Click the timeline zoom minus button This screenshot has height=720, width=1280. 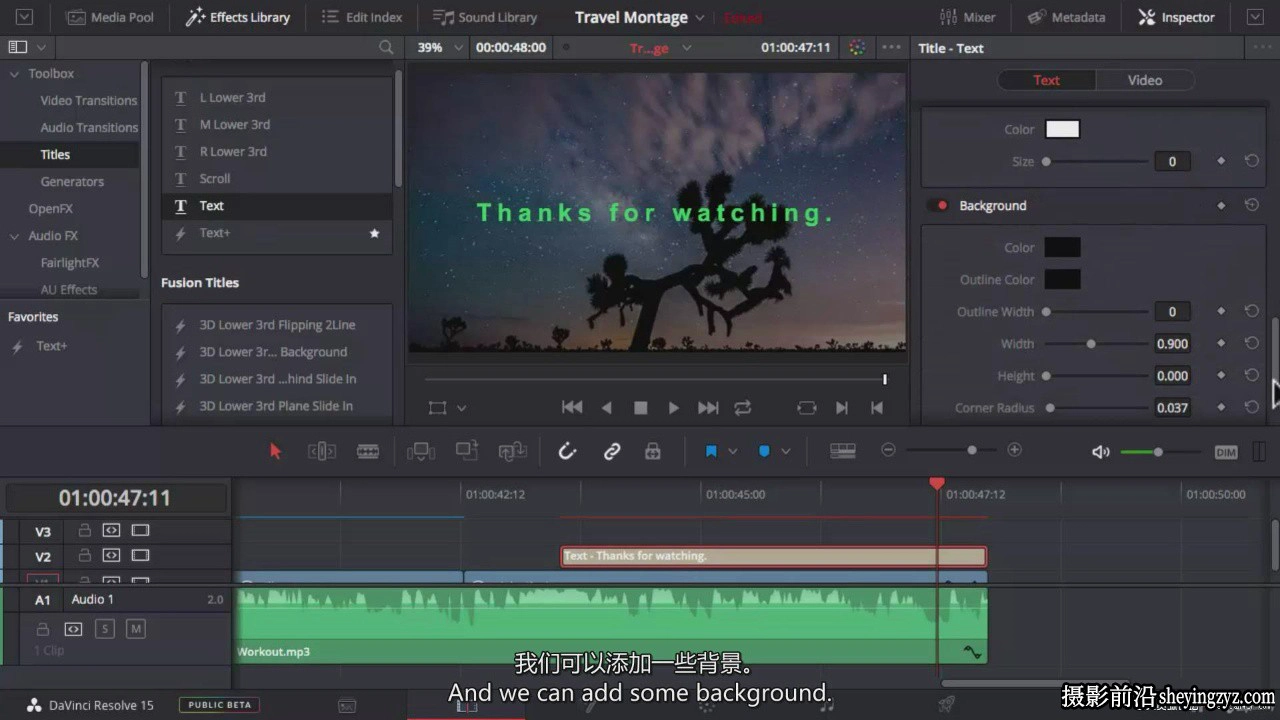tap(888, 450)
